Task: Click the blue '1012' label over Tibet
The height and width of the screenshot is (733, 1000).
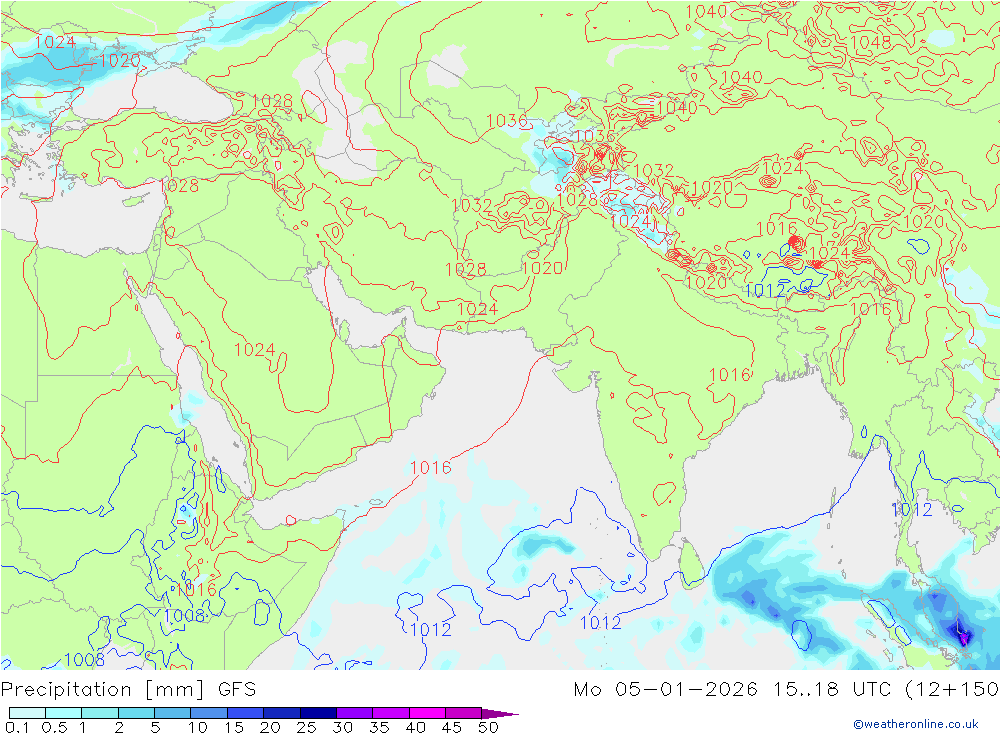Action: pyautogui.click(x=765, y=291)
